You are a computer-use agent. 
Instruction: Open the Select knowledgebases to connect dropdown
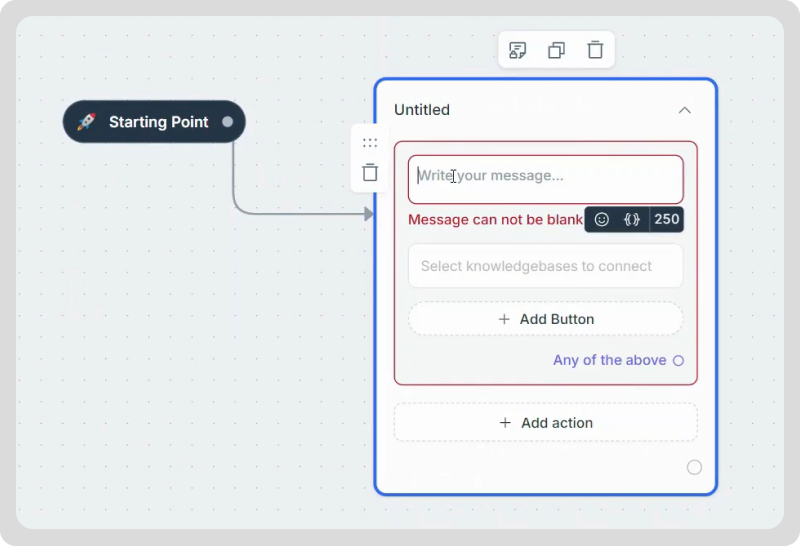(545, 266)
